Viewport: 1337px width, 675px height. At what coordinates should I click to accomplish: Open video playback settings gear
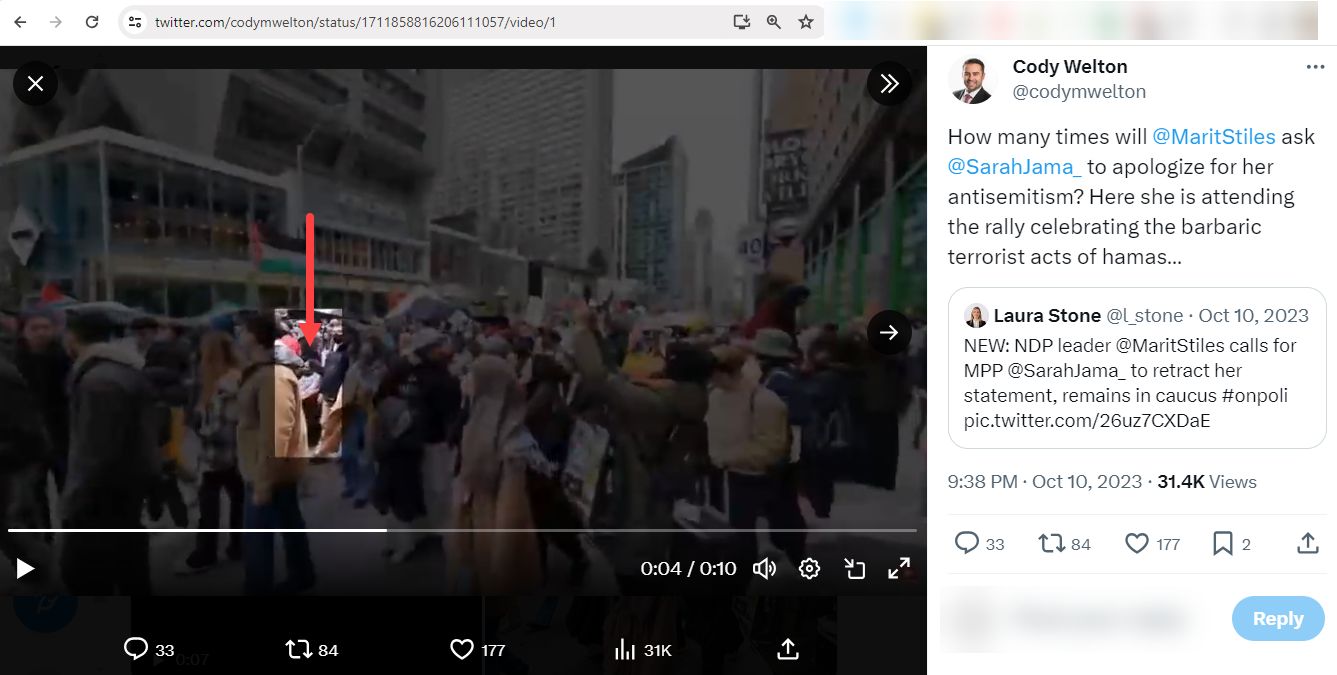tap(809, 569)
